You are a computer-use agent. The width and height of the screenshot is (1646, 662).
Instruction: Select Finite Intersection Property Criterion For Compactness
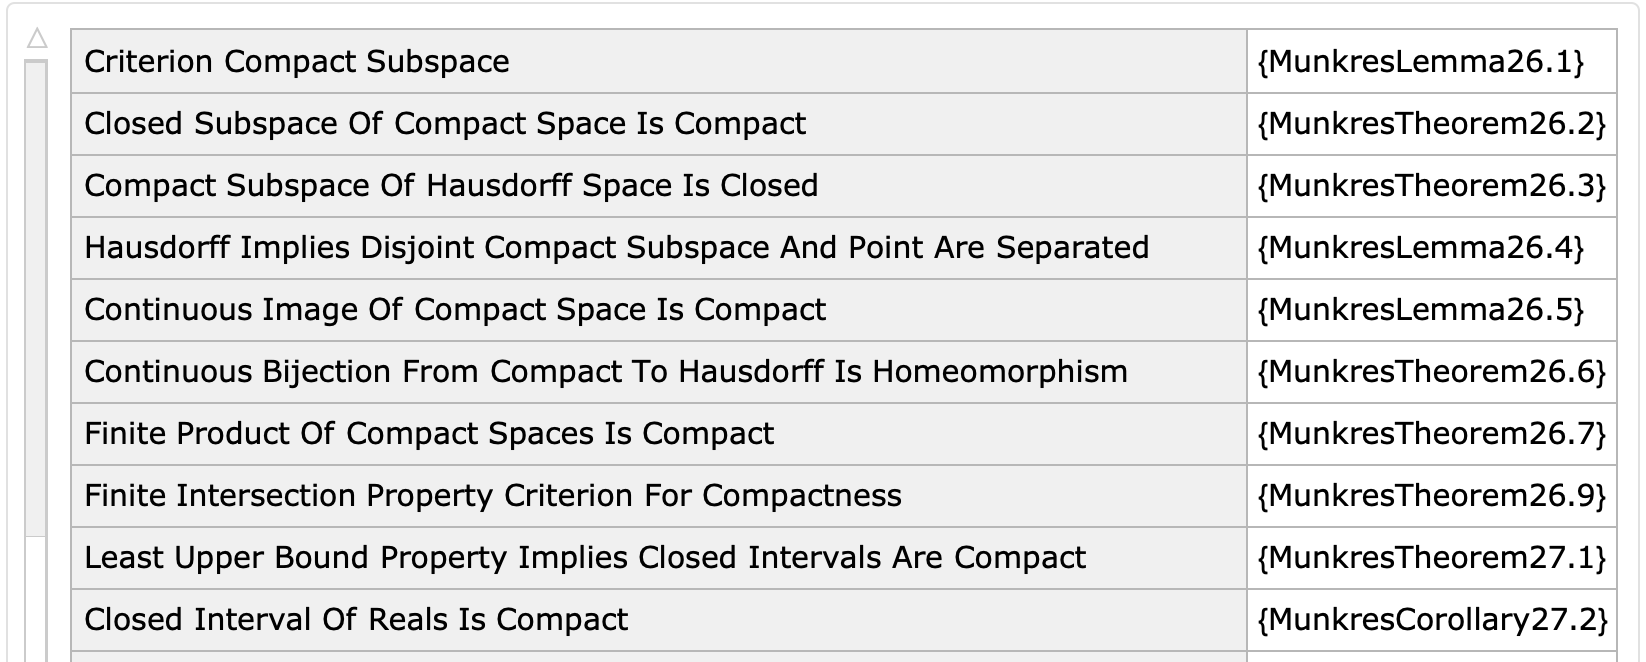(x=493, y=496)
